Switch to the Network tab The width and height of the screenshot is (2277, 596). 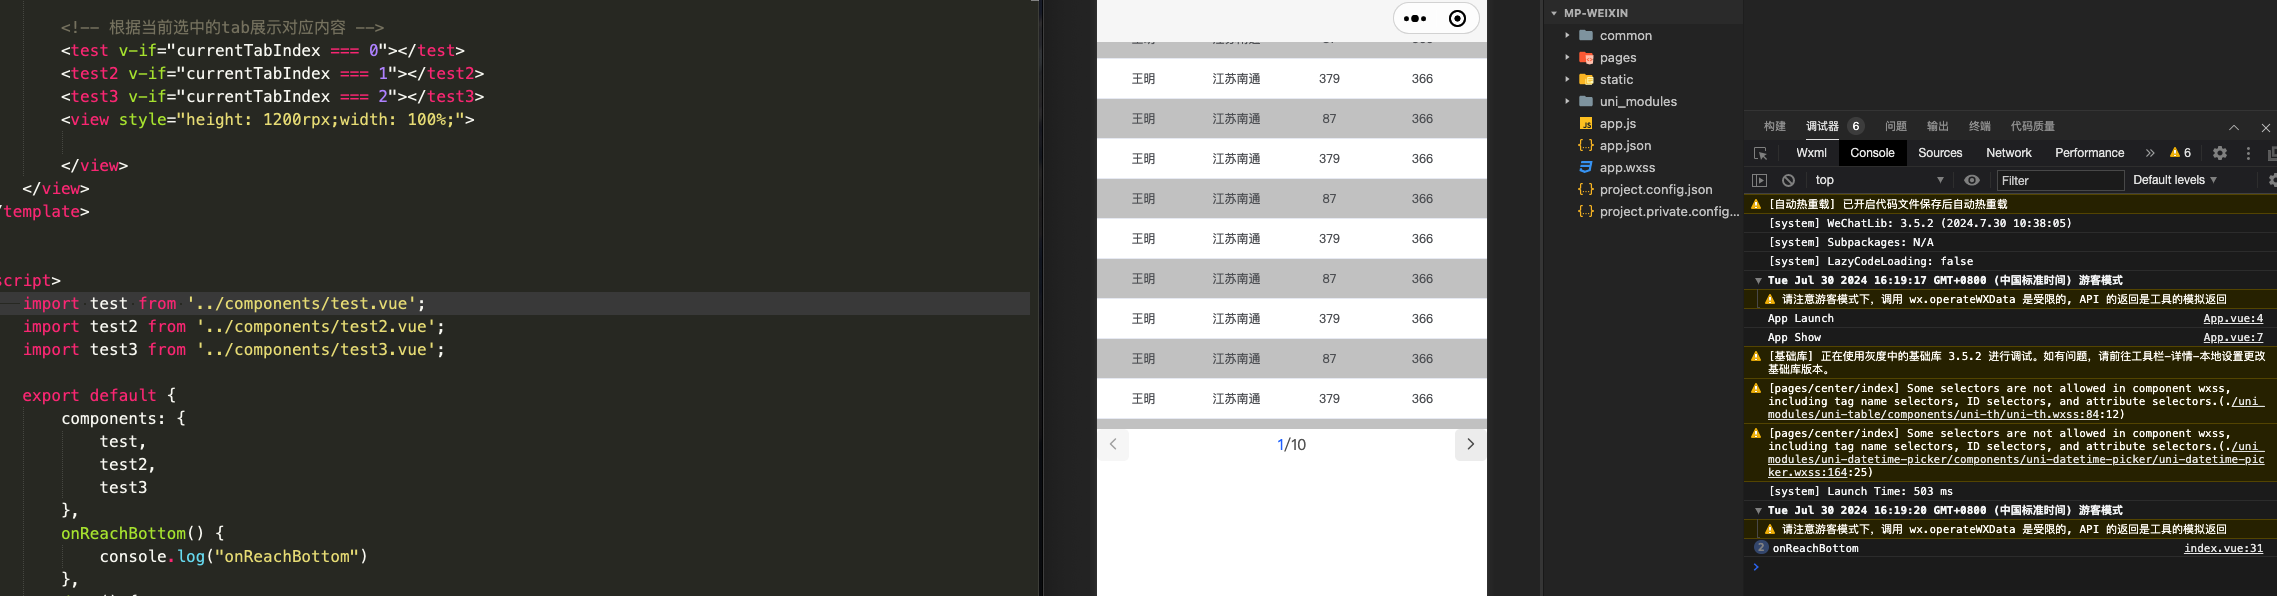pyautogui.click(x=2009, y=153)
